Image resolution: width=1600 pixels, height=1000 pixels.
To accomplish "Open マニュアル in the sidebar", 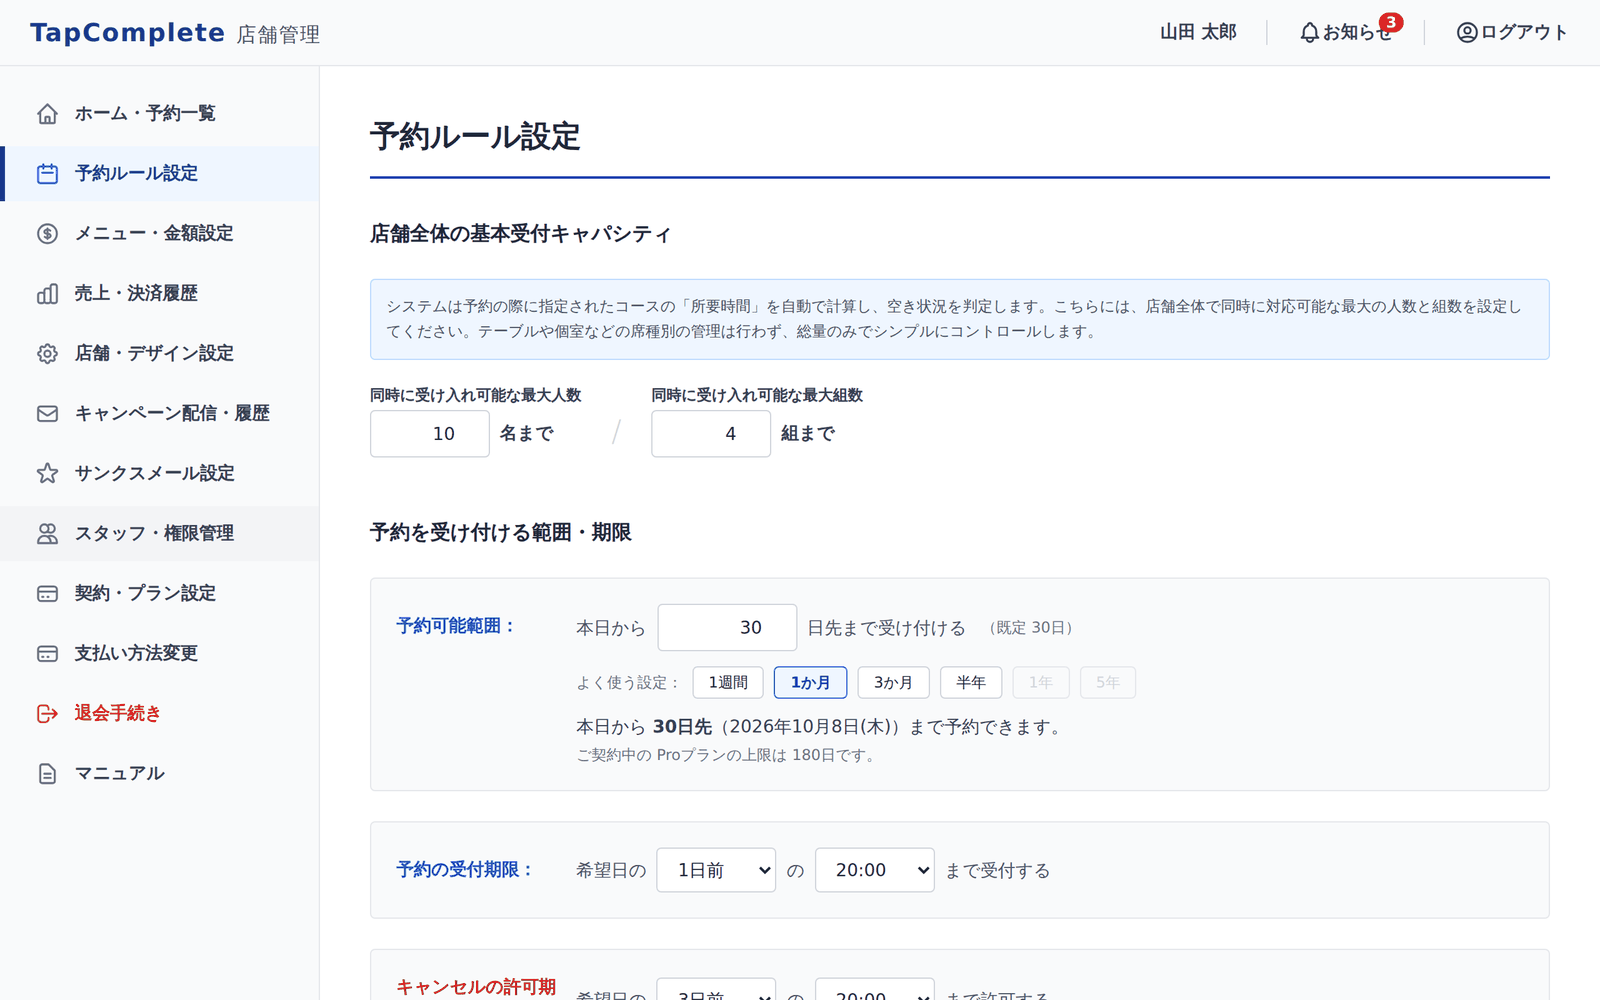I will [x=160, y=773].
